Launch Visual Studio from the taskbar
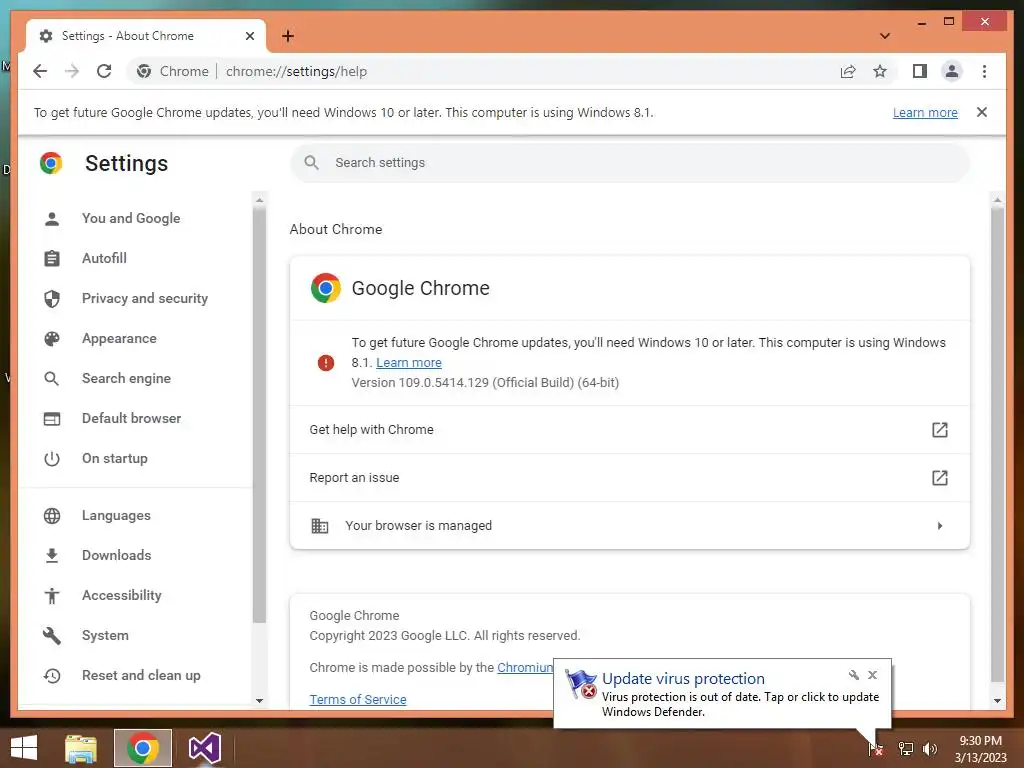 (204, 748)
